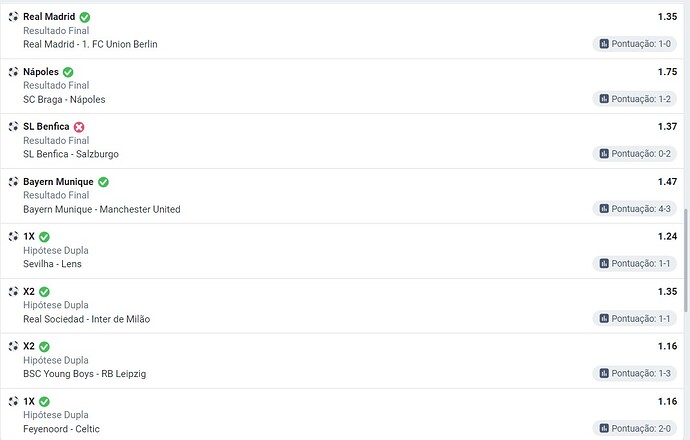Viewport: 690px width, 440px height.
Task: Click the football icon on the Feyenoord - Celtic row
Action: (x=13, y=401)
